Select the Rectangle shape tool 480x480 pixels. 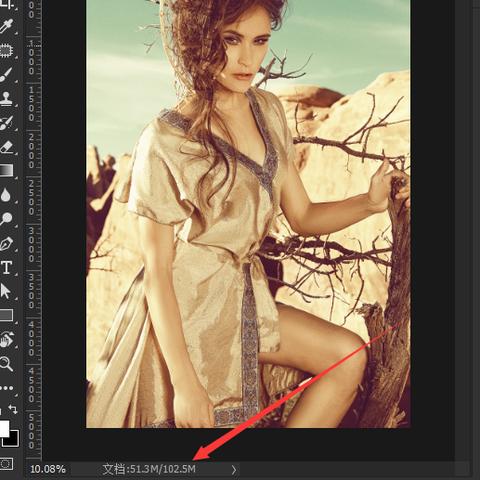tap(7, 315)
